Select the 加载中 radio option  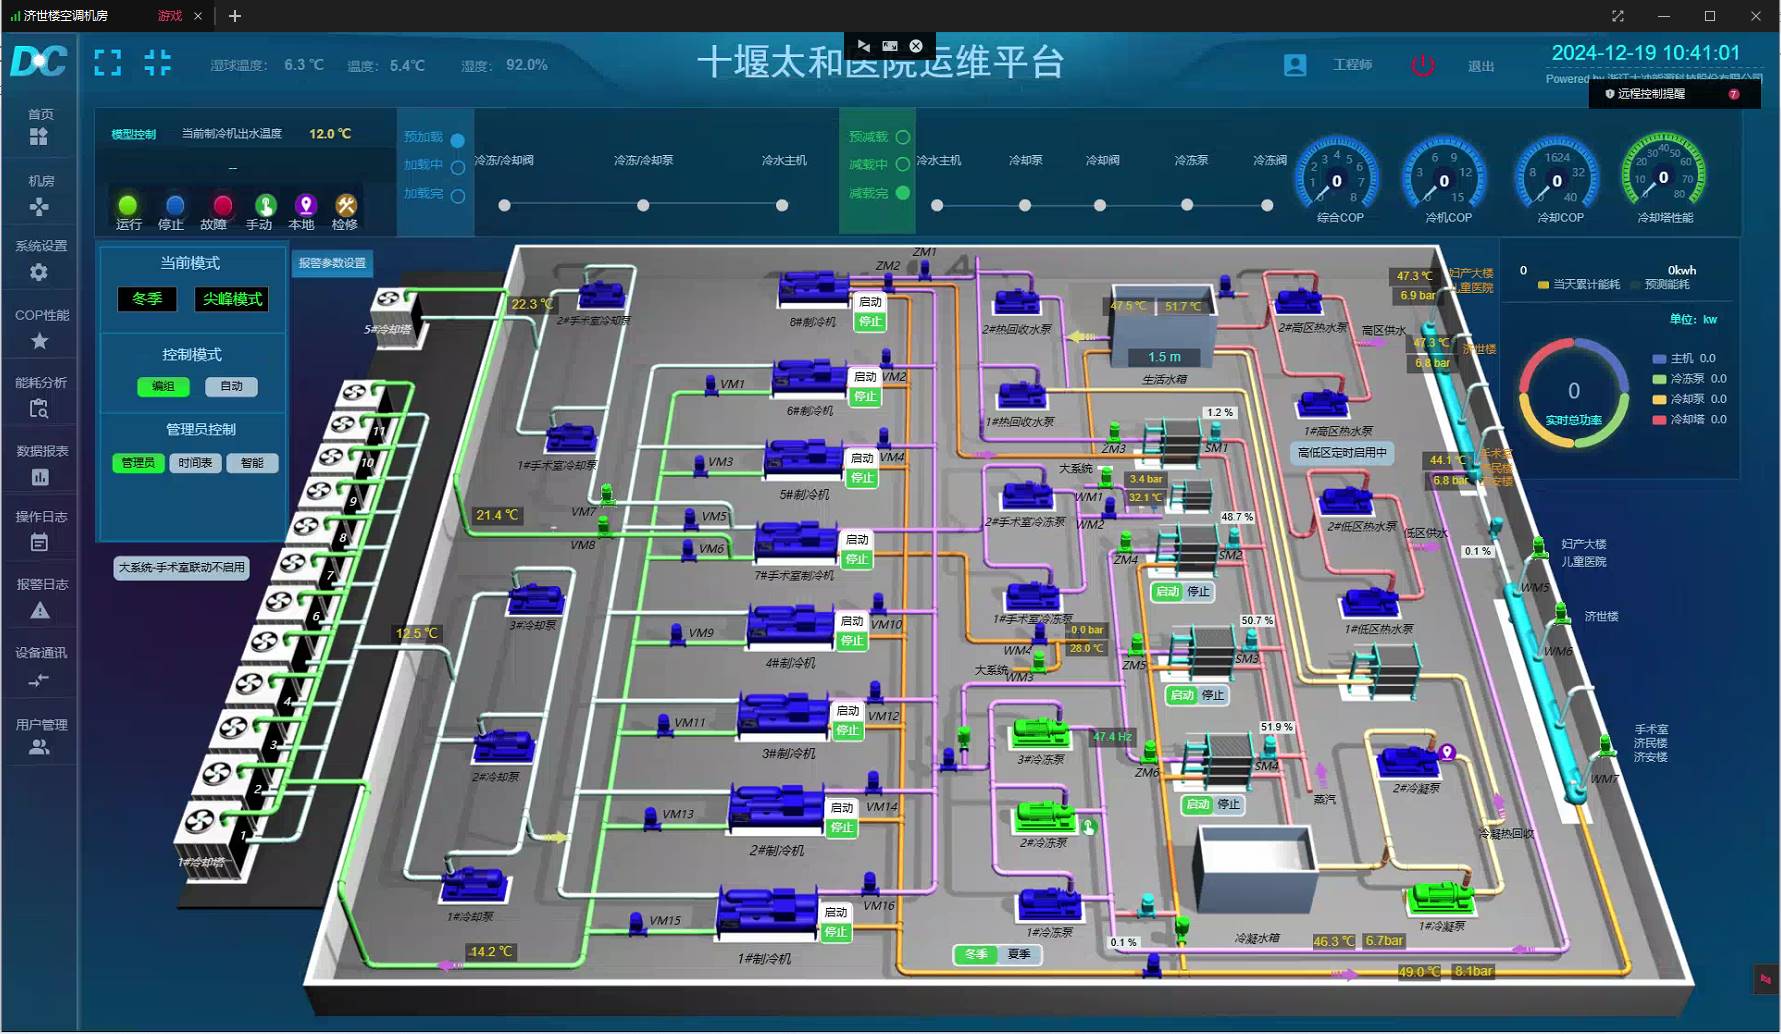tap(458, 167)
